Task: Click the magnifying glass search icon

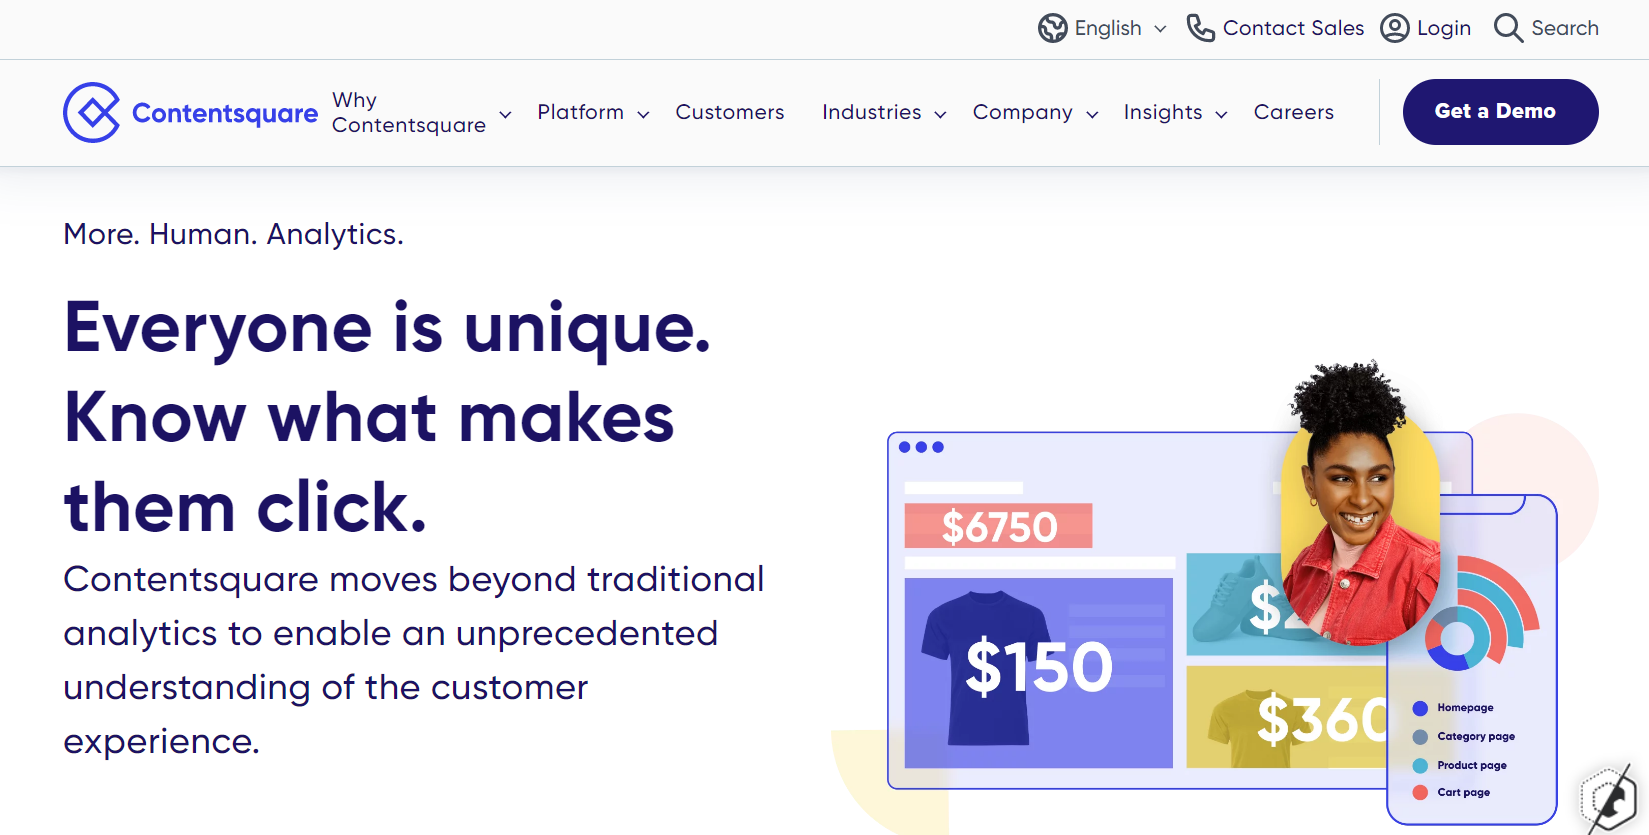Action: point(1508,28)
